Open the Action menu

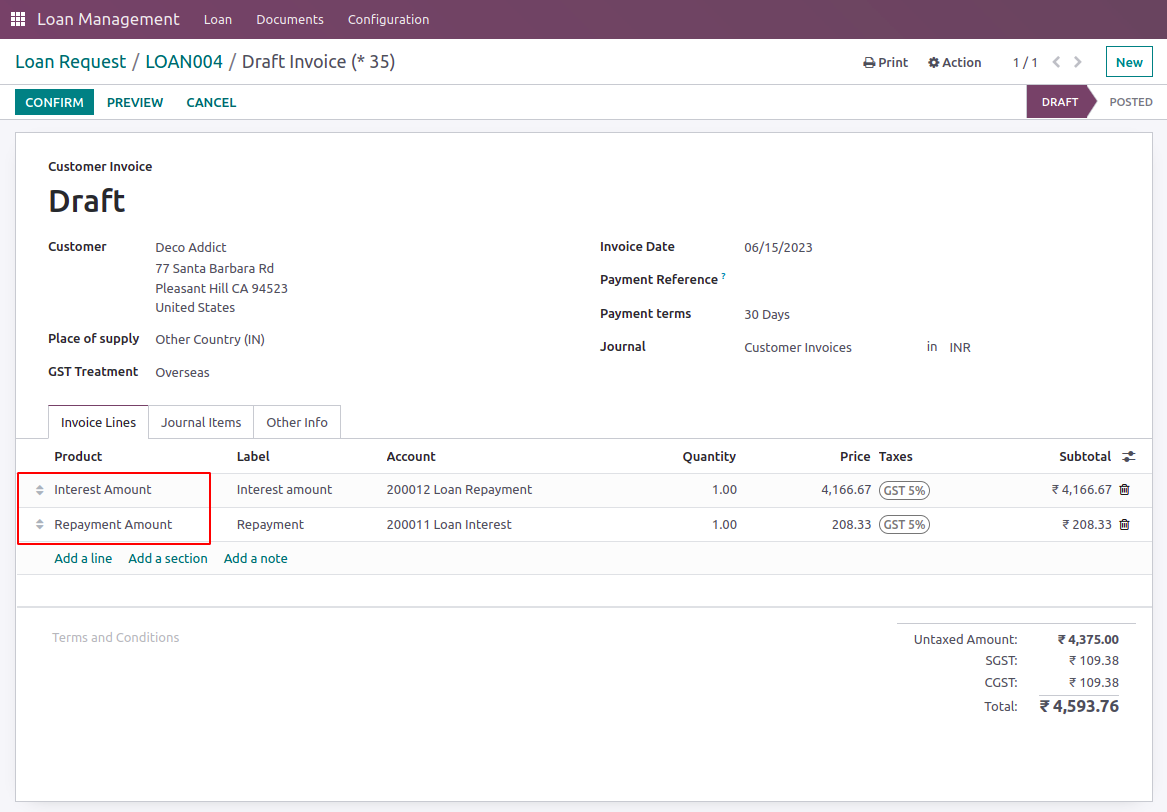point(954,63)
